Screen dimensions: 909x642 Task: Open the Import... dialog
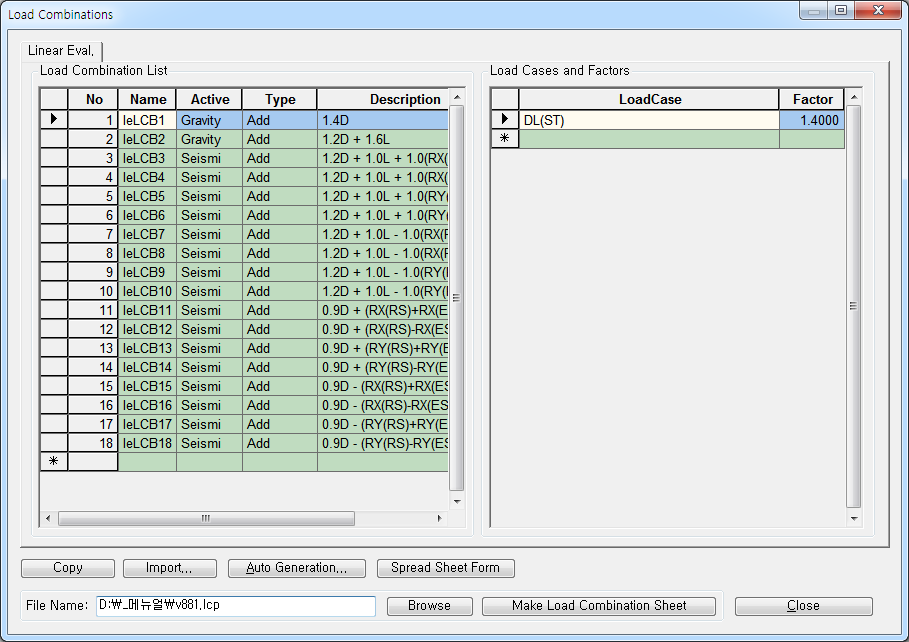pyautogui.click(x=170, y=568)
